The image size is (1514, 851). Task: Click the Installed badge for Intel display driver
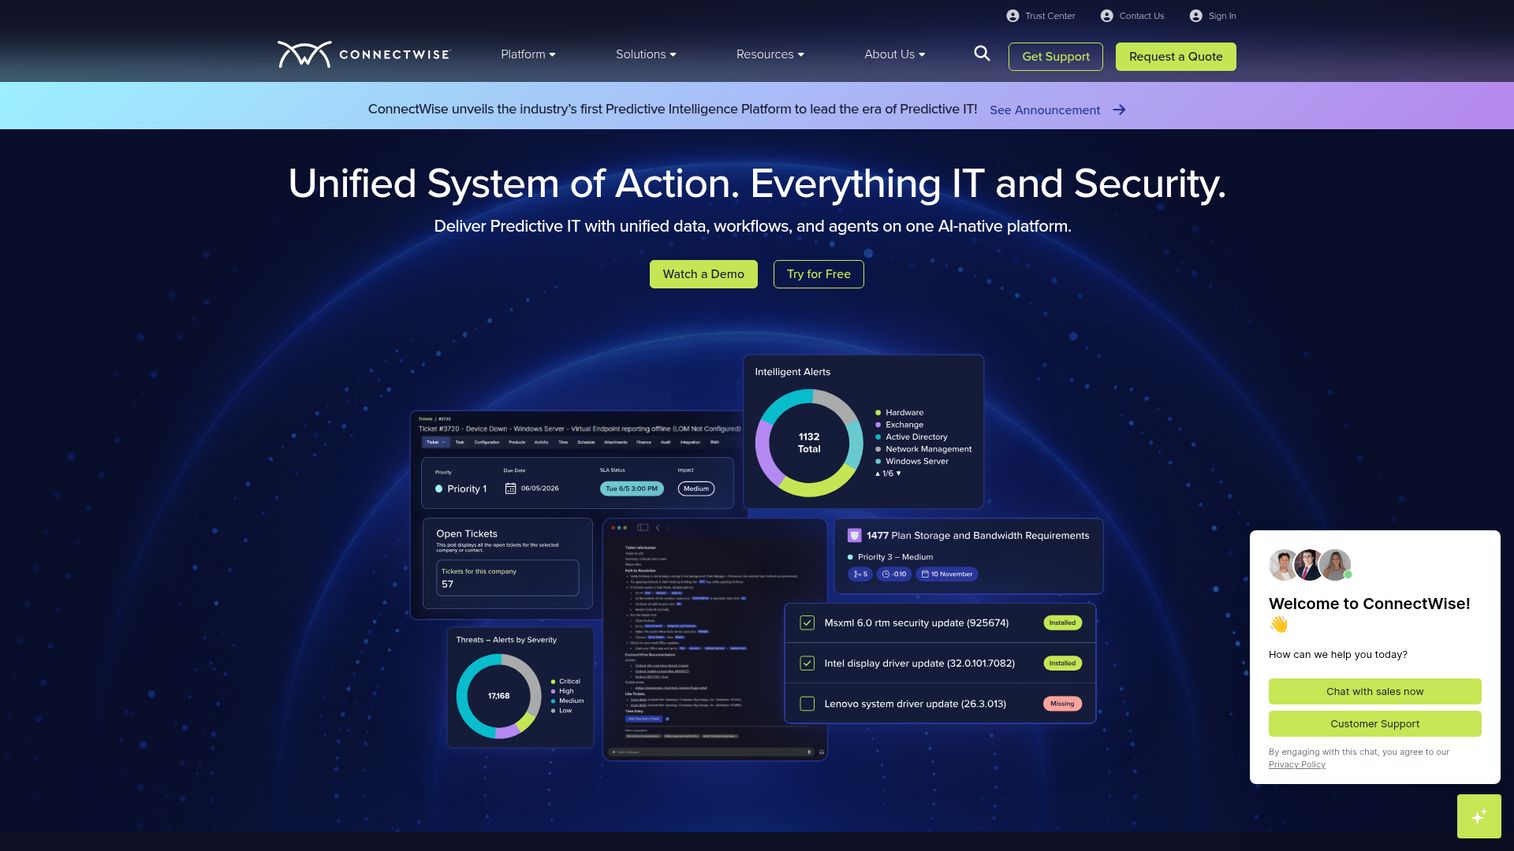(1062, 663)
